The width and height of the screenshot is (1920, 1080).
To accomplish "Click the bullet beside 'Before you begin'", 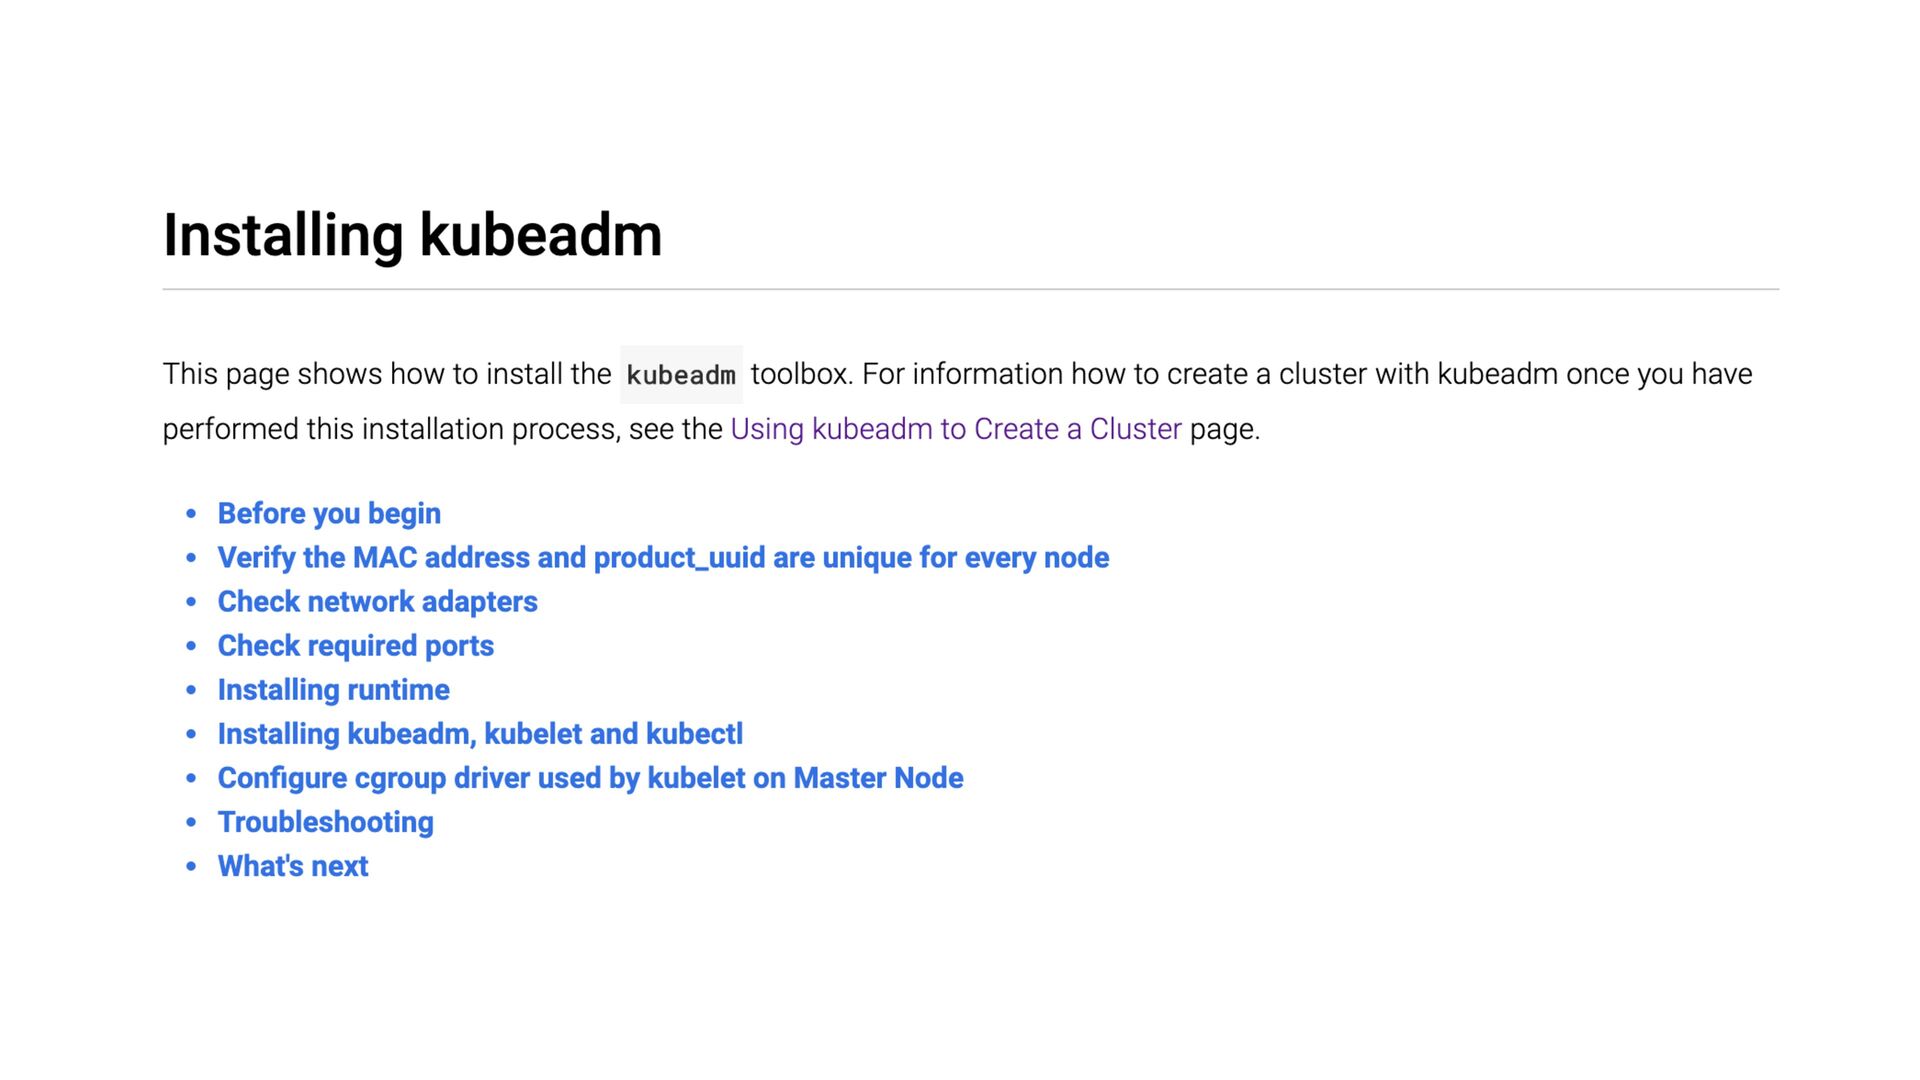I will (191, 514).
